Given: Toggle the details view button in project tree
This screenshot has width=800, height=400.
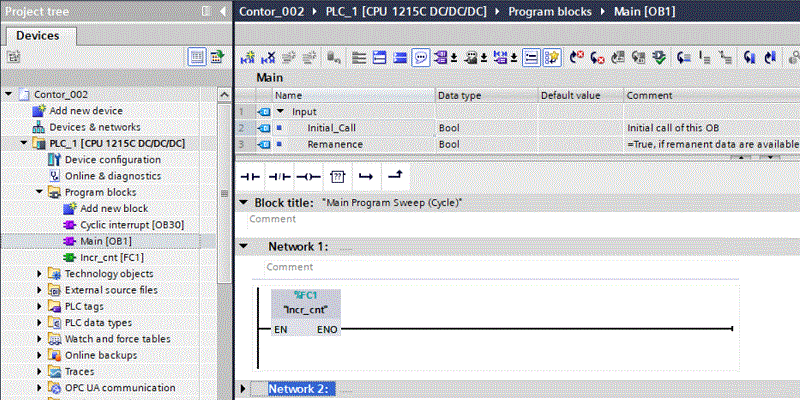Looking at the screenshot, I should pyautogui.click(x=197, y=57).
